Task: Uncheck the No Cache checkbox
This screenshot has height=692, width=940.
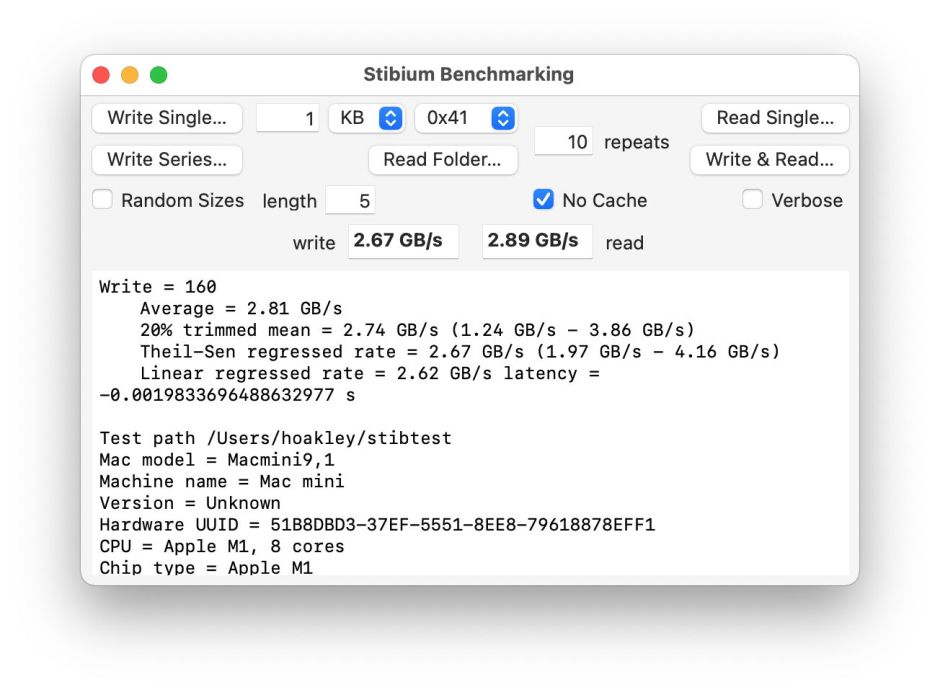Action: [x=543, y=200]
